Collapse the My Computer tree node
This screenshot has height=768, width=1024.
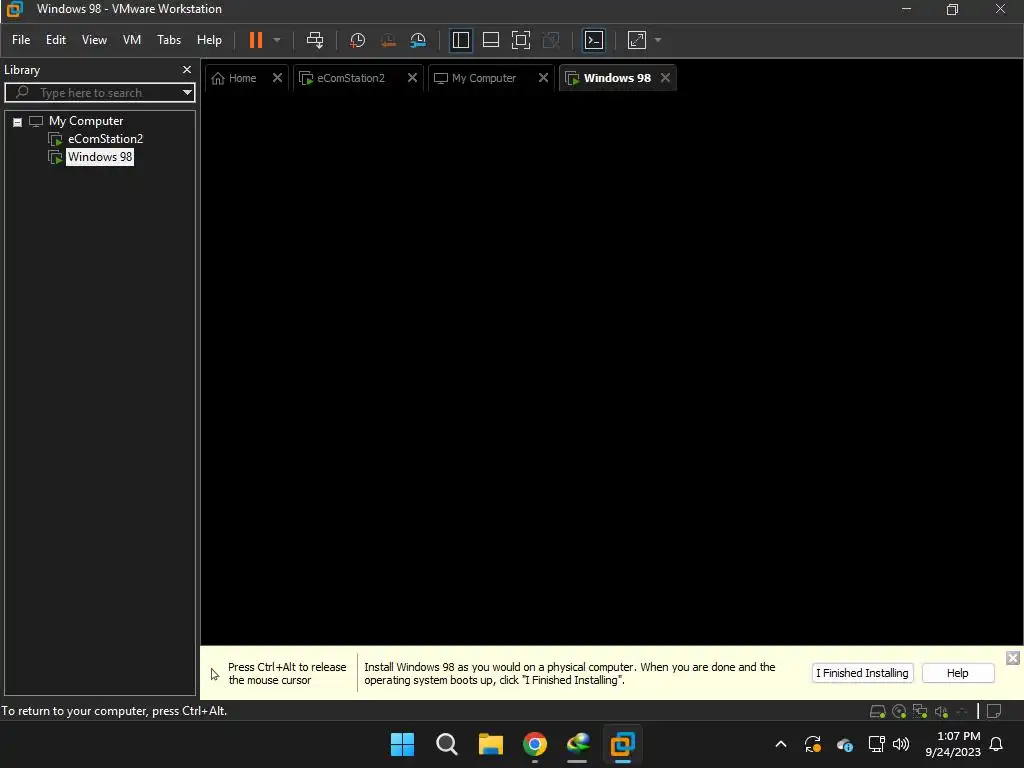[x=18, y=122]
